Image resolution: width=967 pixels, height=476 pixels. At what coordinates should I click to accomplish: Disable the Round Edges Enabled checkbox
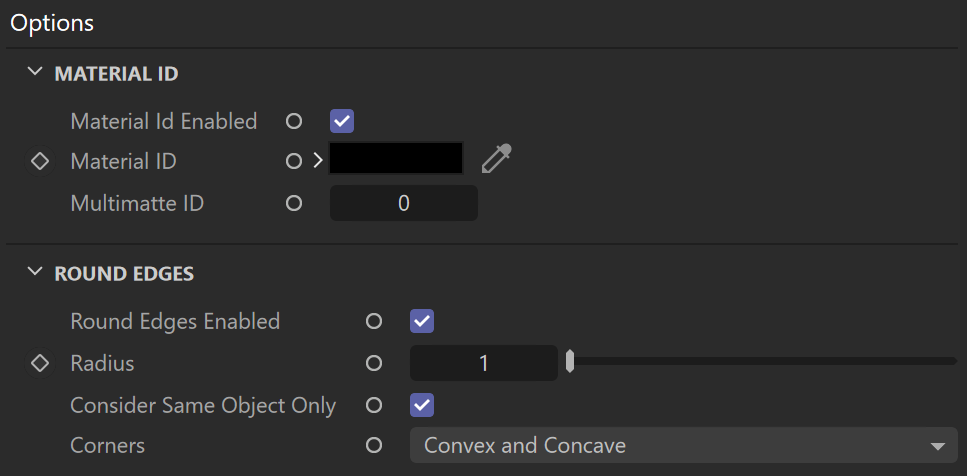[x=422, y=321]
